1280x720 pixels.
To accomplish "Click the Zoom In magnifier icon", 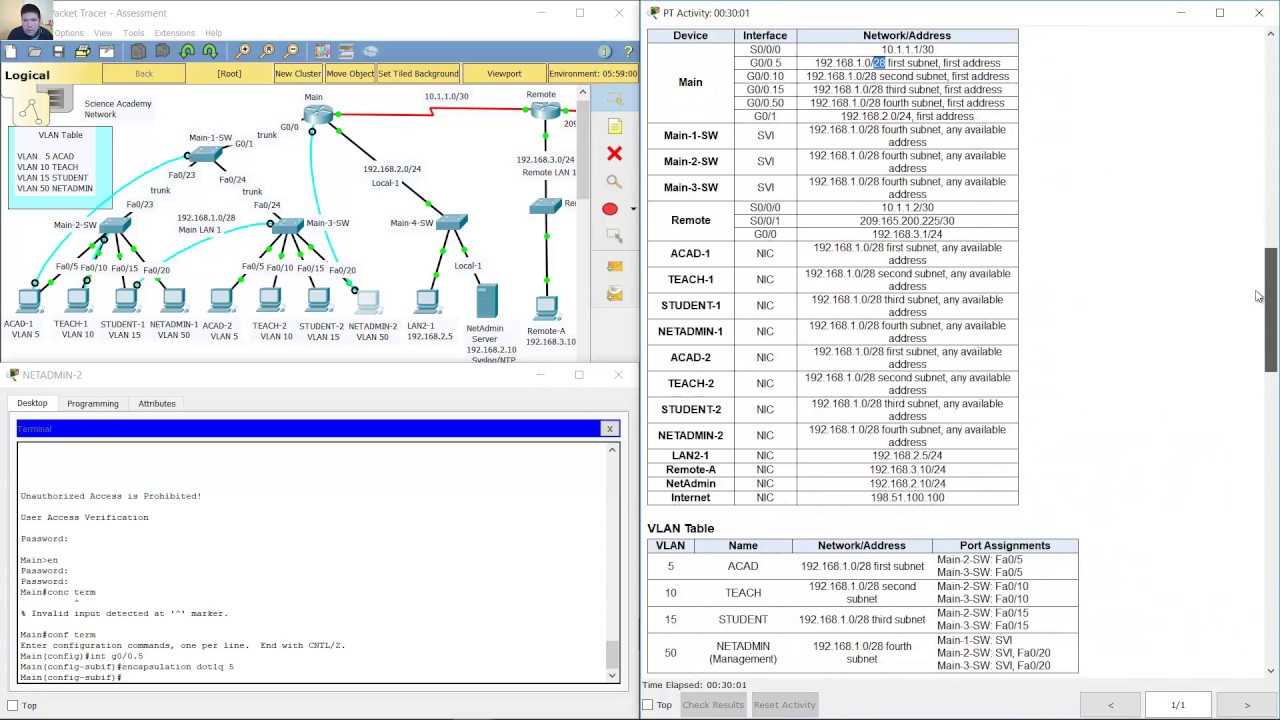I will (243, 51).
